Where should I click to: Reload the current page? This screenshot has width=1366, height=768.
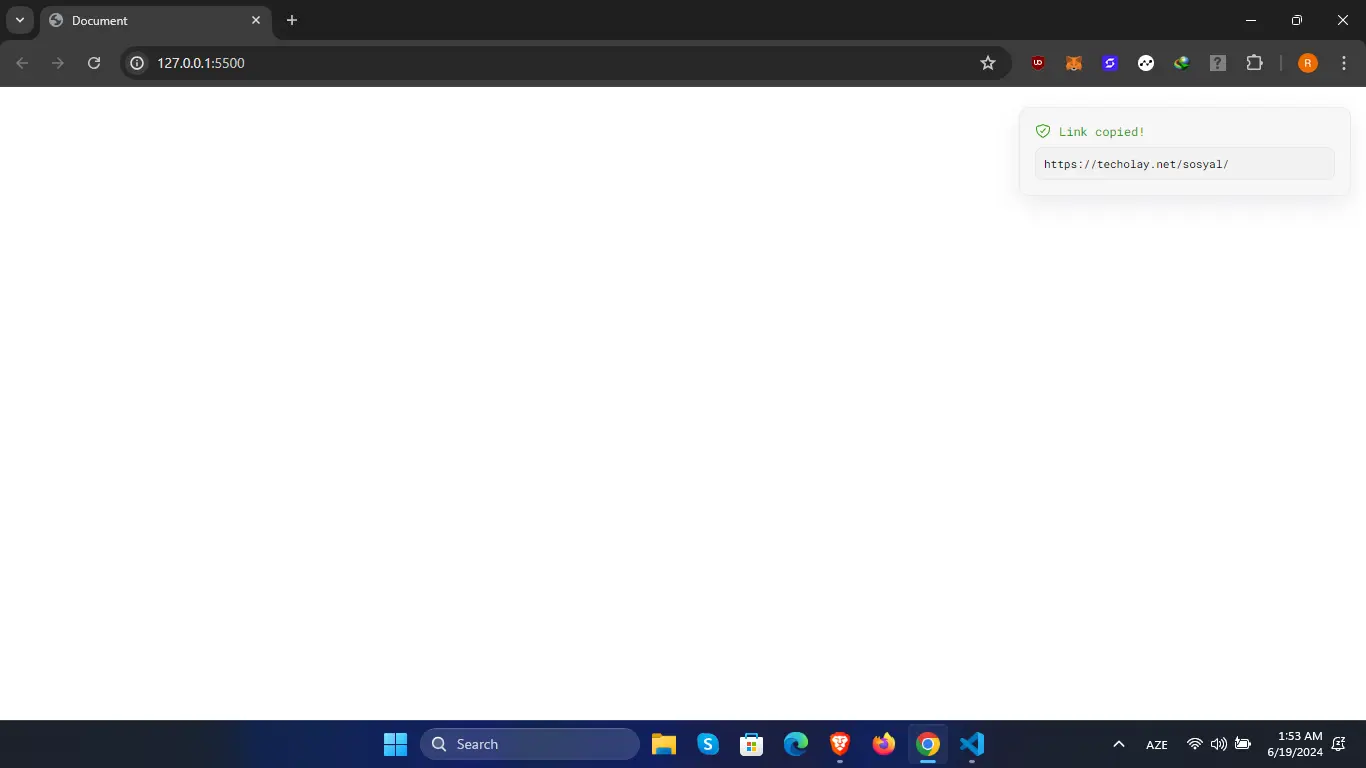tap(94, 63)
